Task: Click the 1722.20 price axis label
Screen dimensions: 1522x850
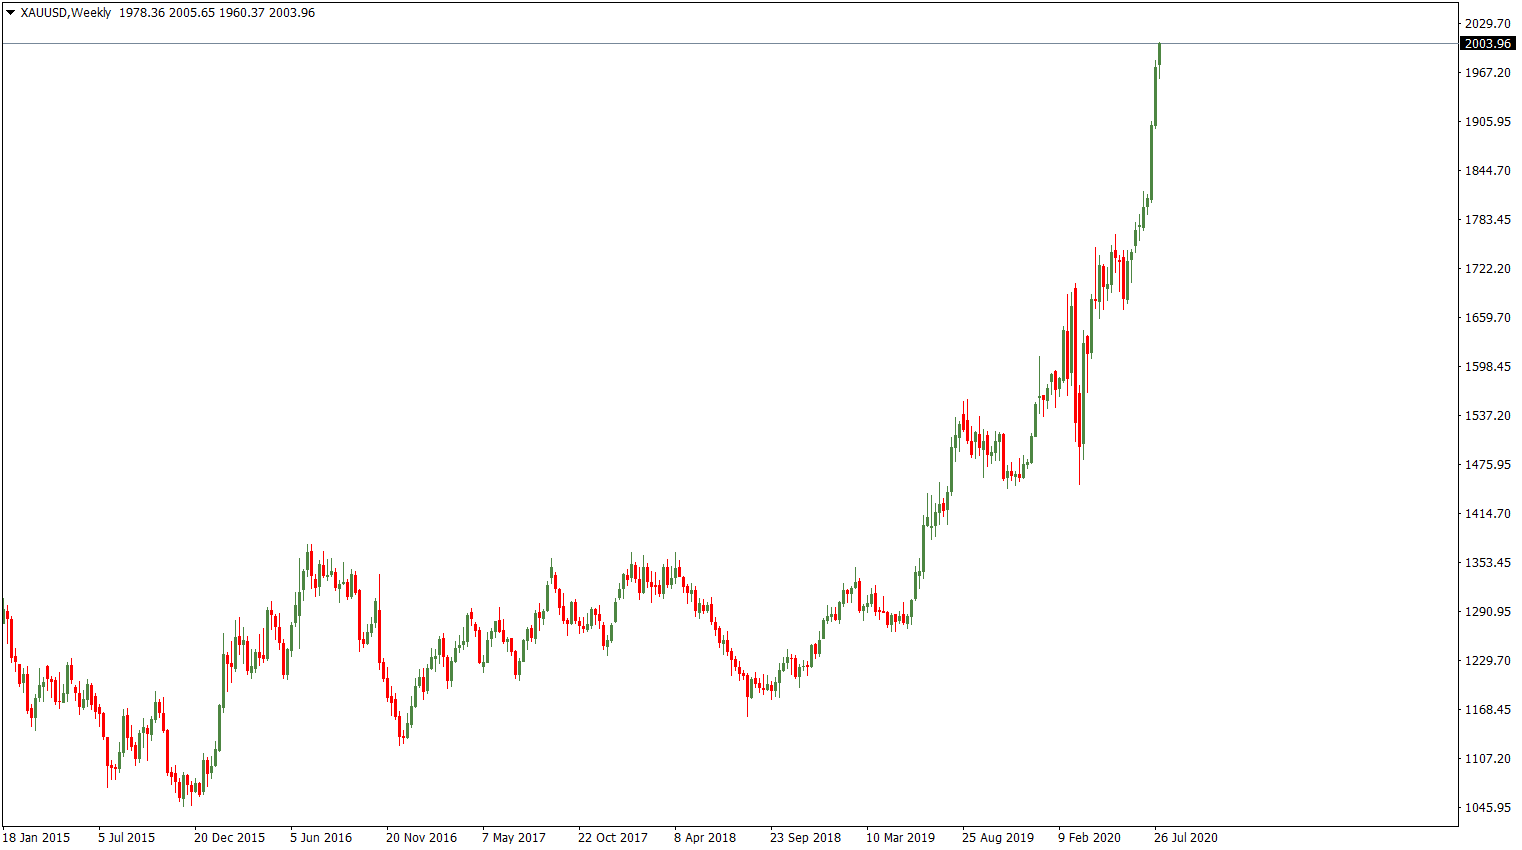Action: click(1487, 268)
